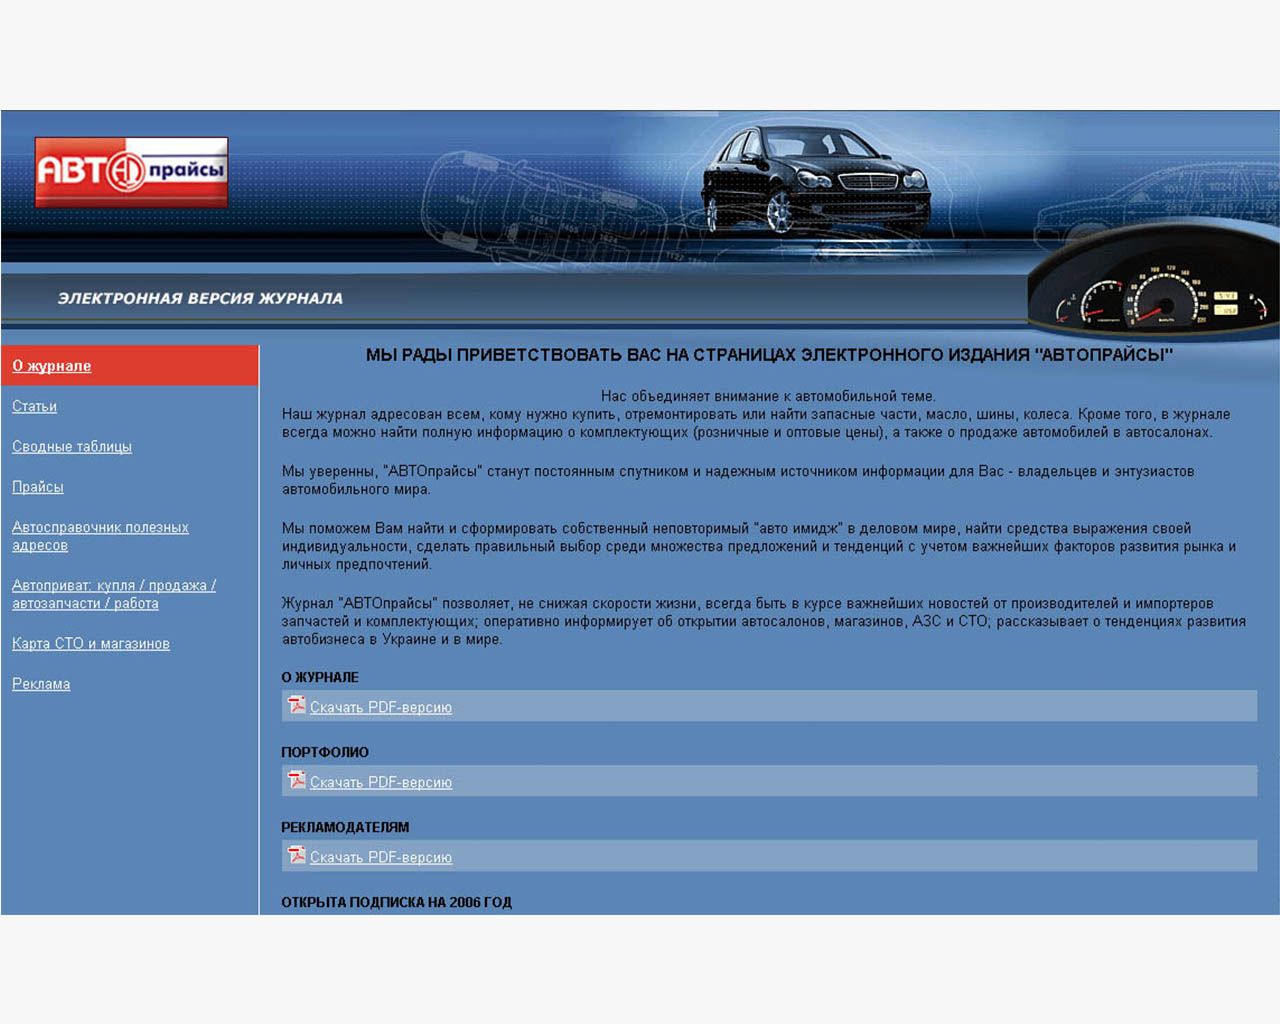
Task: Click the welcome heading МЫ РАДЫ ПРИВЕТСТВОВАТЬ
Action: pyautogui.click(x=769, y=355)
